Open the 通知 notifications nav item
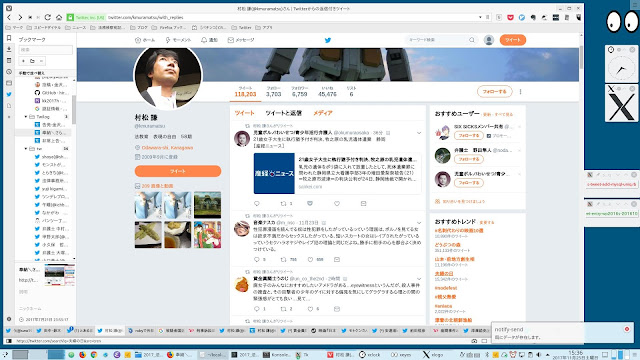 209,40
